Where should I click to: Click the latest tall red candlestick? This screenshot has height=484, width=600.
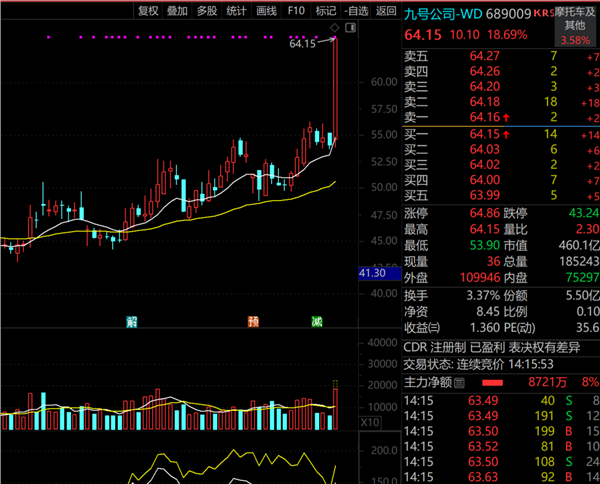click(335, 88)
